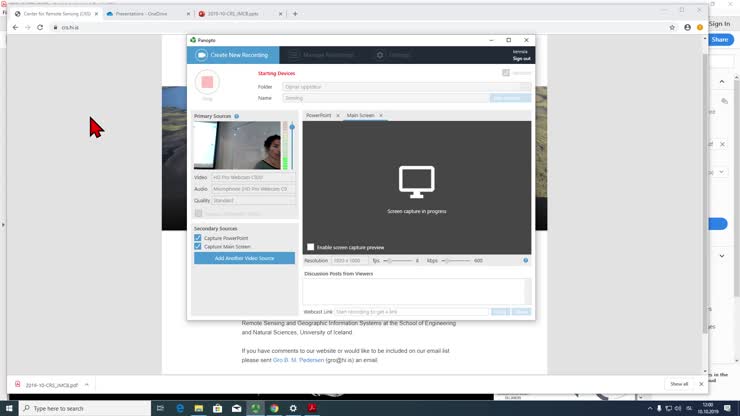Click the Webcast icon near Starting Devices

point(506,73)
